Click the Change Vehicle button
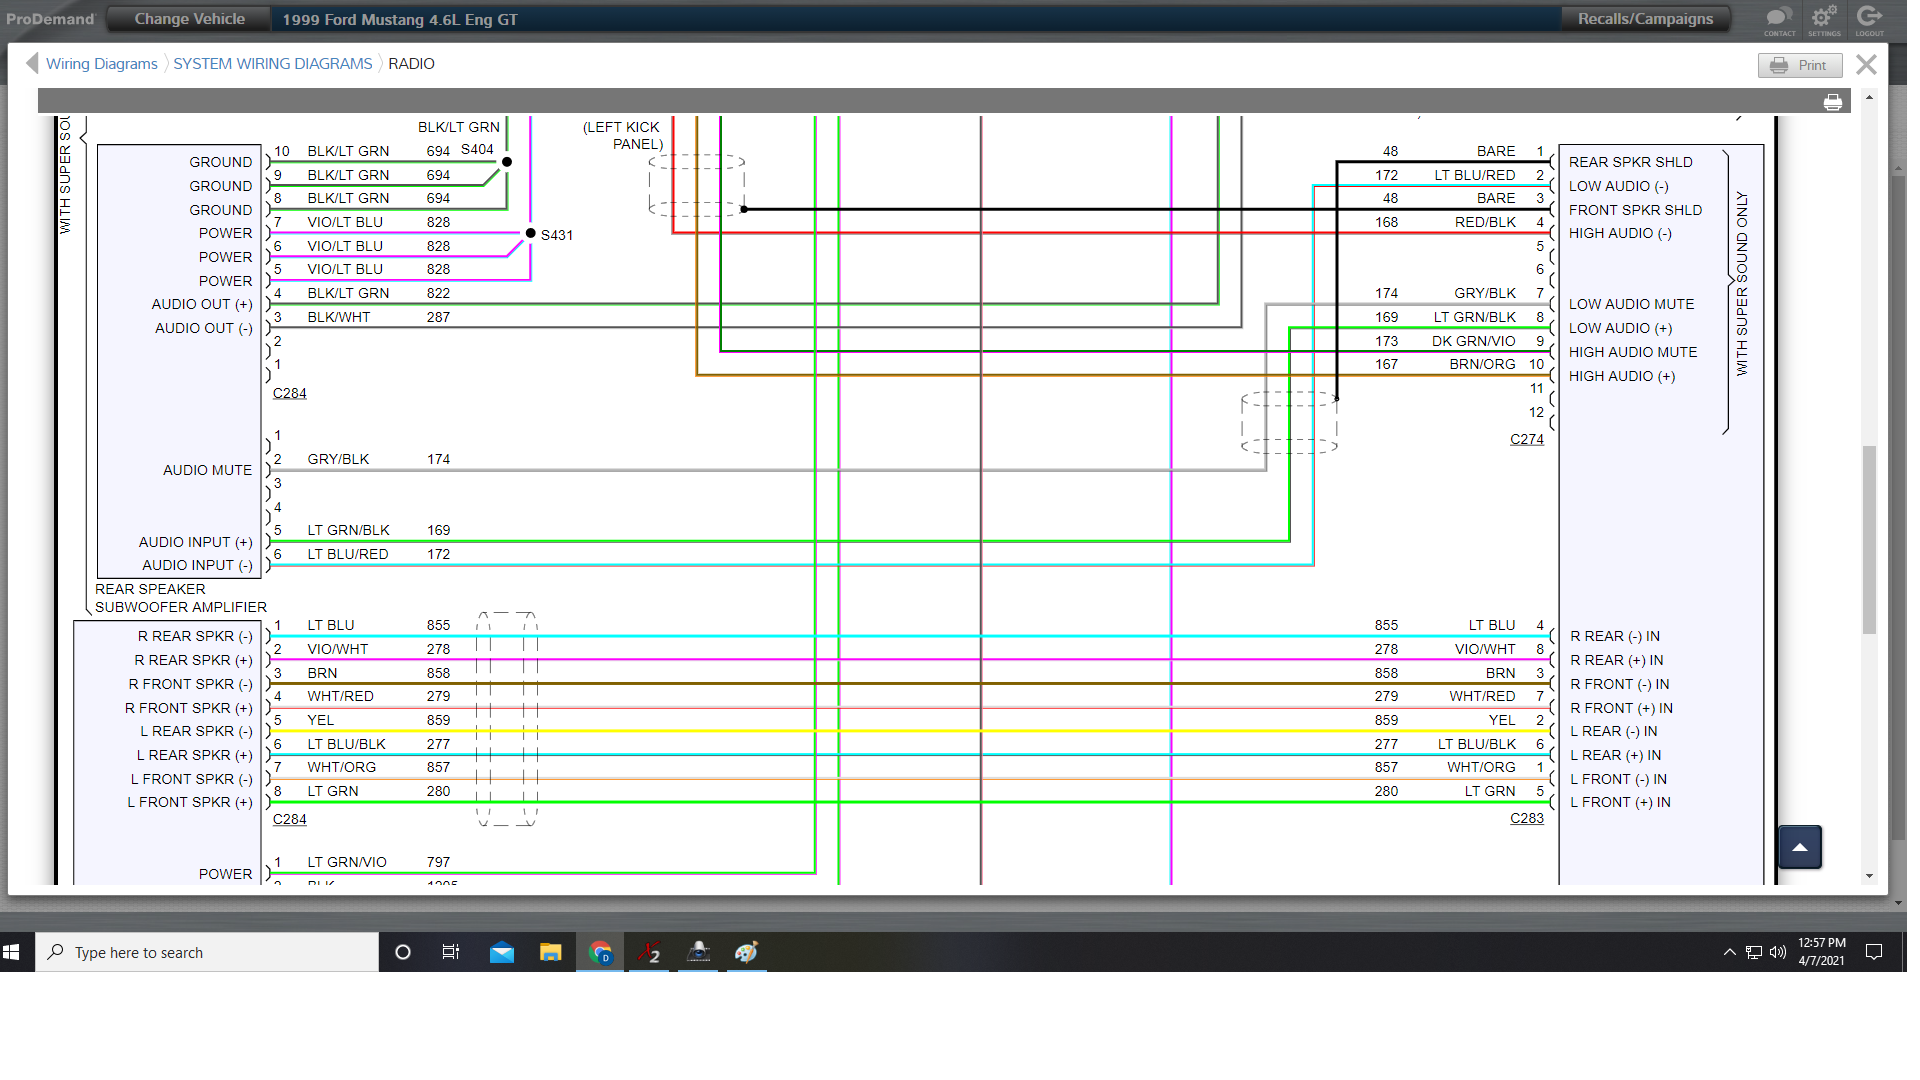1920x1080 pixels. [x=189, y=19]
